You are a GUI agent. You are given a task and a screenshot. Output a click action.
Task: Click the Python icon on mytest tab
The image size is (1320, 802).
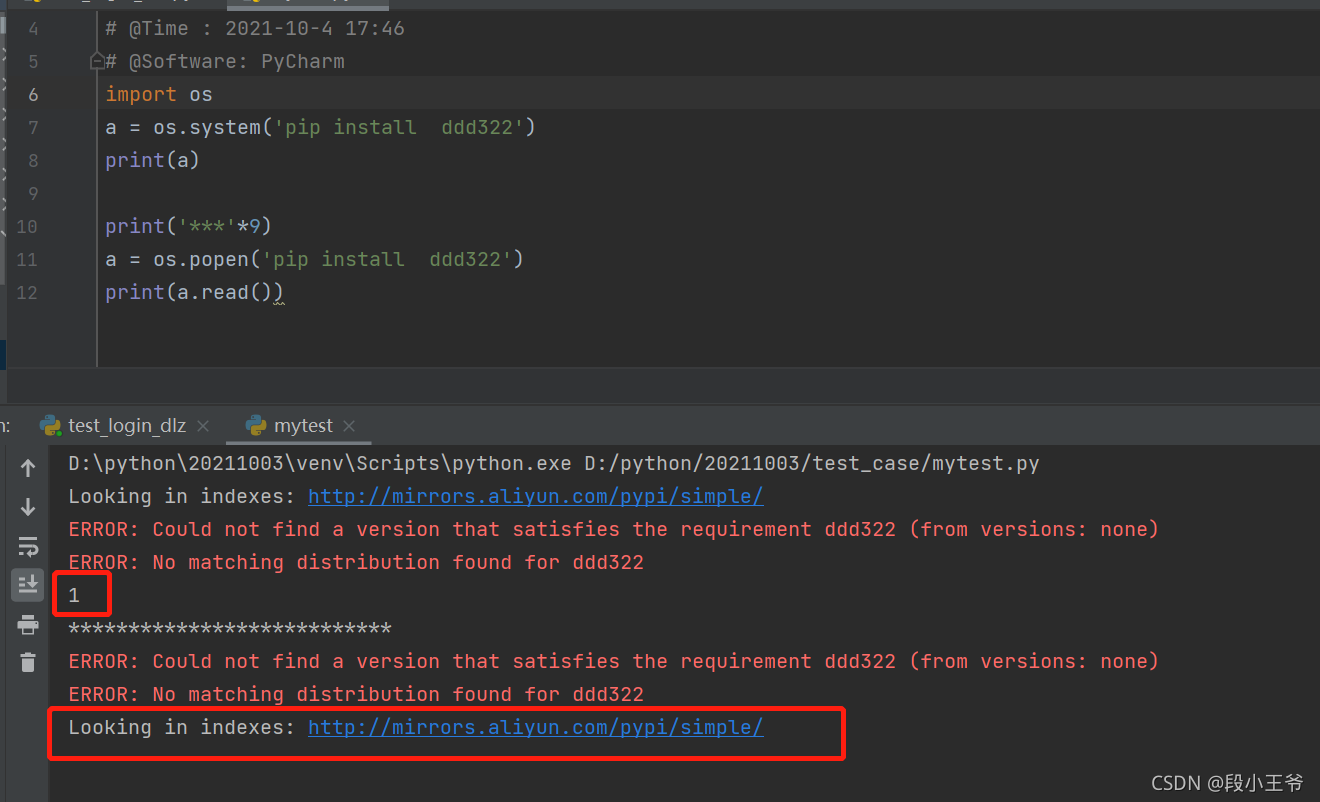point(256,426)
